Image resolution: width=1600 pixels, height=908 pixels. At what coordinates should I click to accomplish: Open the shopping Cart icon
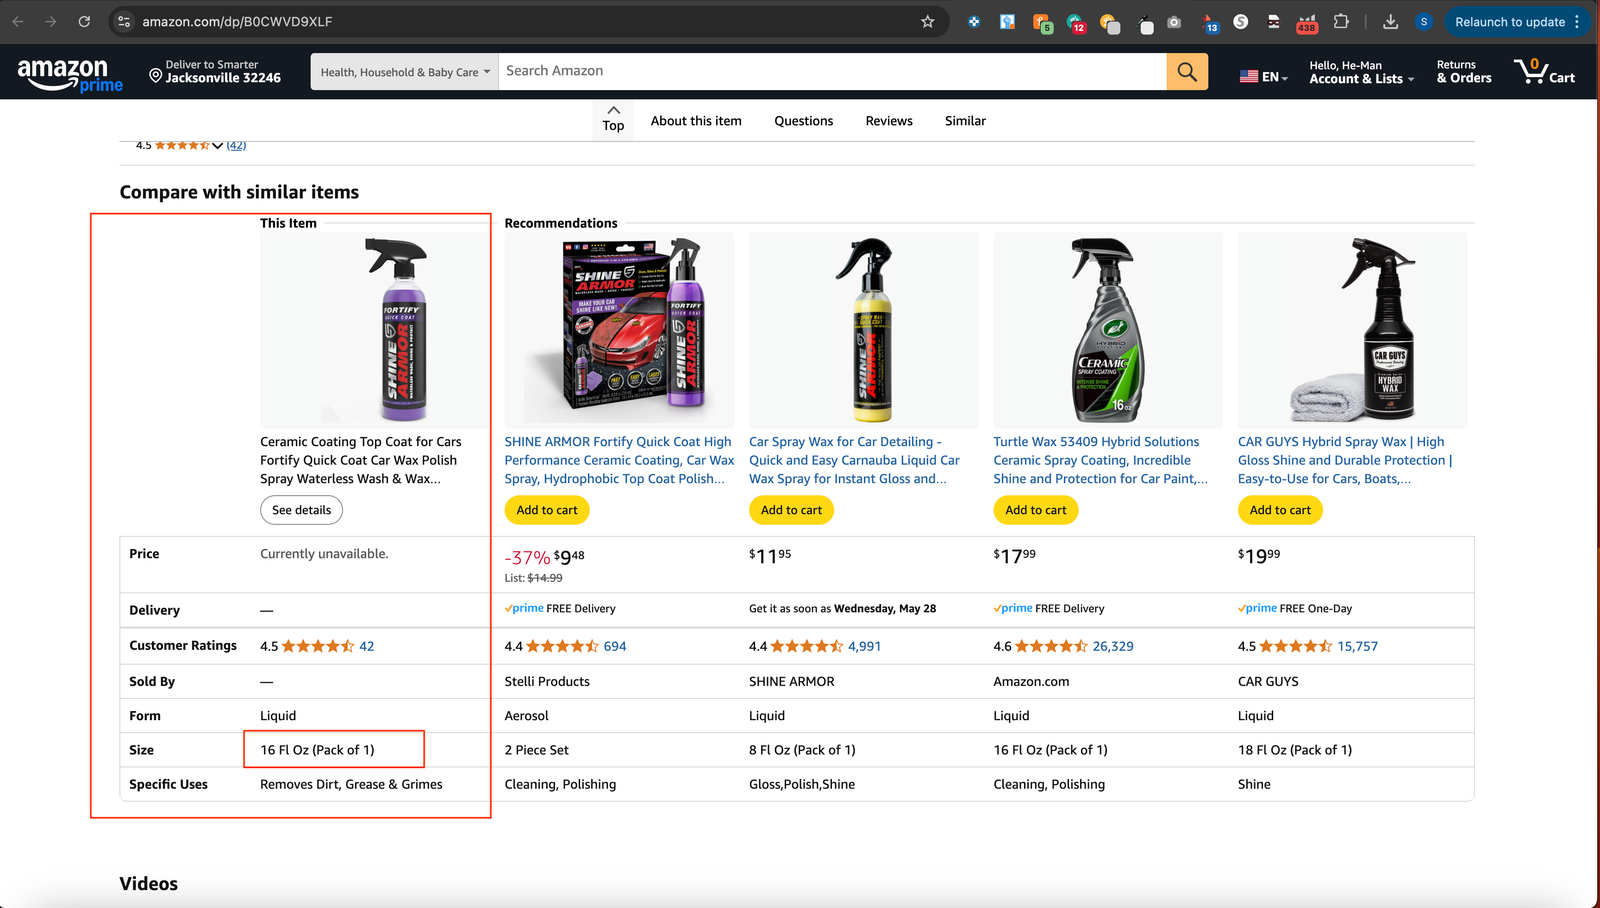click(x=1544, y=71)
